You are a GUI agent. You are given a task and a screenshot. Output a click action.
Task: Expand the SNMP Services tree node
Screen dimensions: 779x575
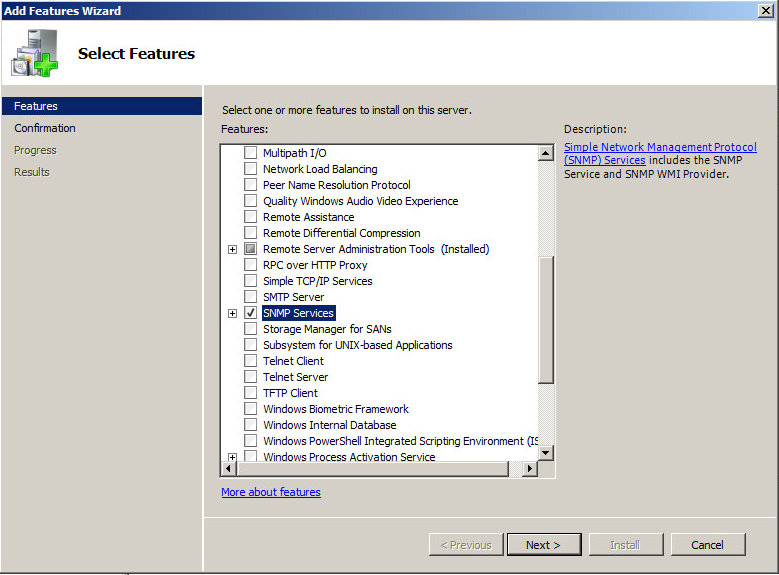click(232, 313)
